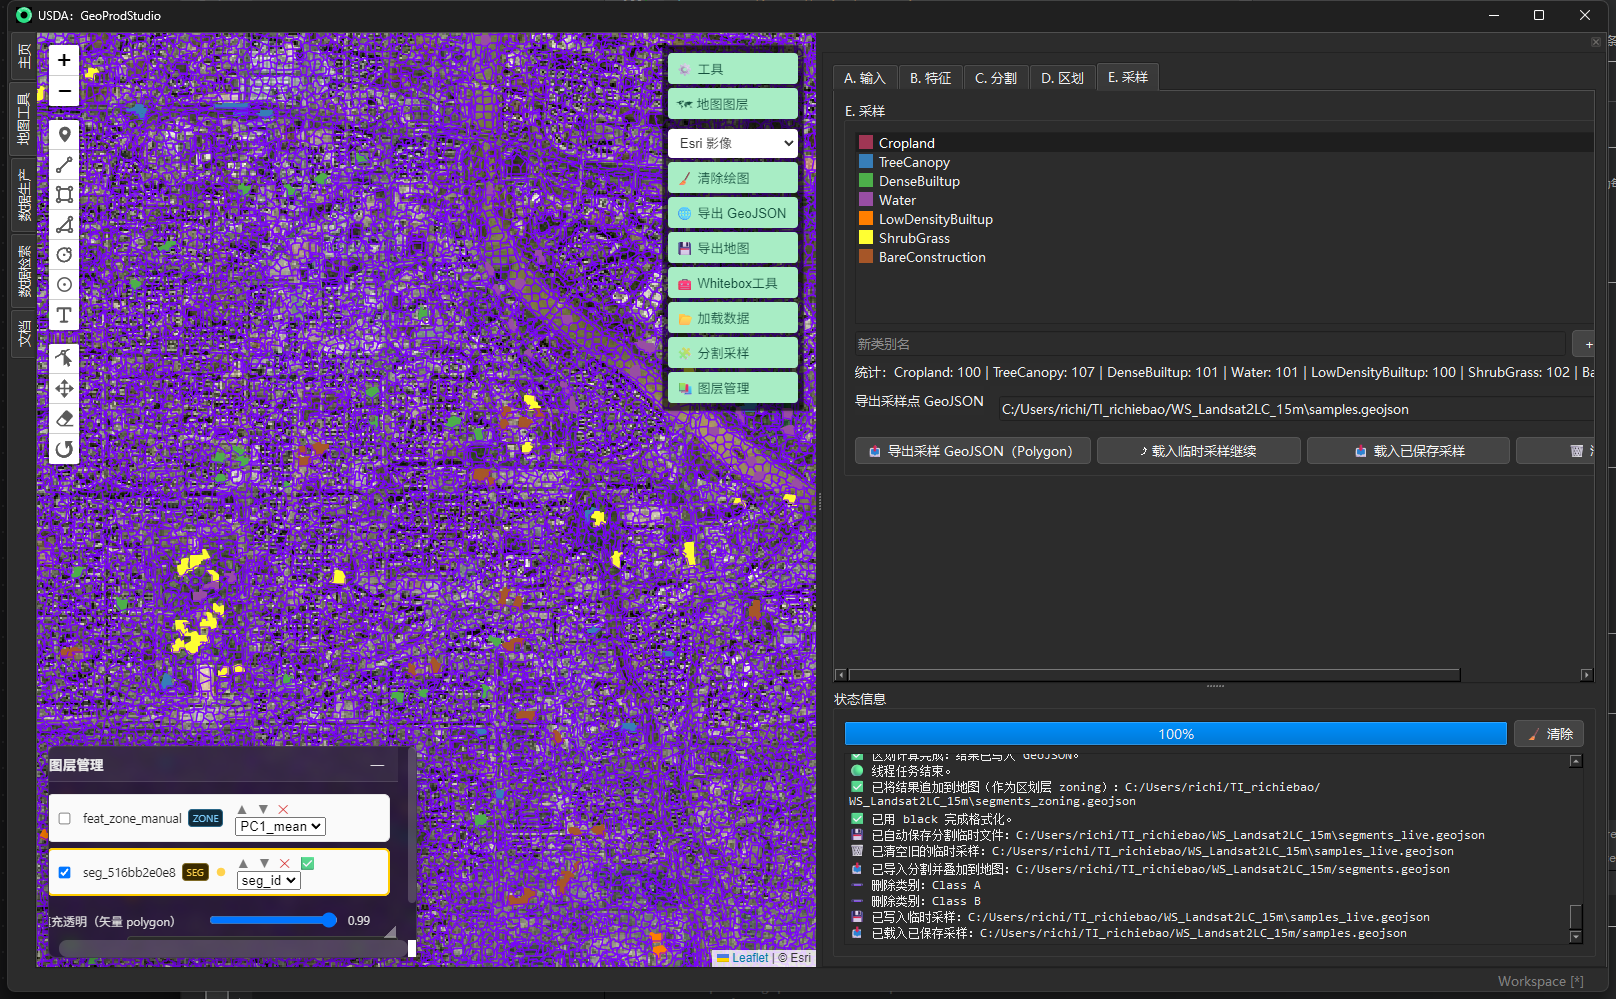The width and height of the screenshot is (1616, 999).
Task: Select the rectangle drawing tool
Action: 64,194
